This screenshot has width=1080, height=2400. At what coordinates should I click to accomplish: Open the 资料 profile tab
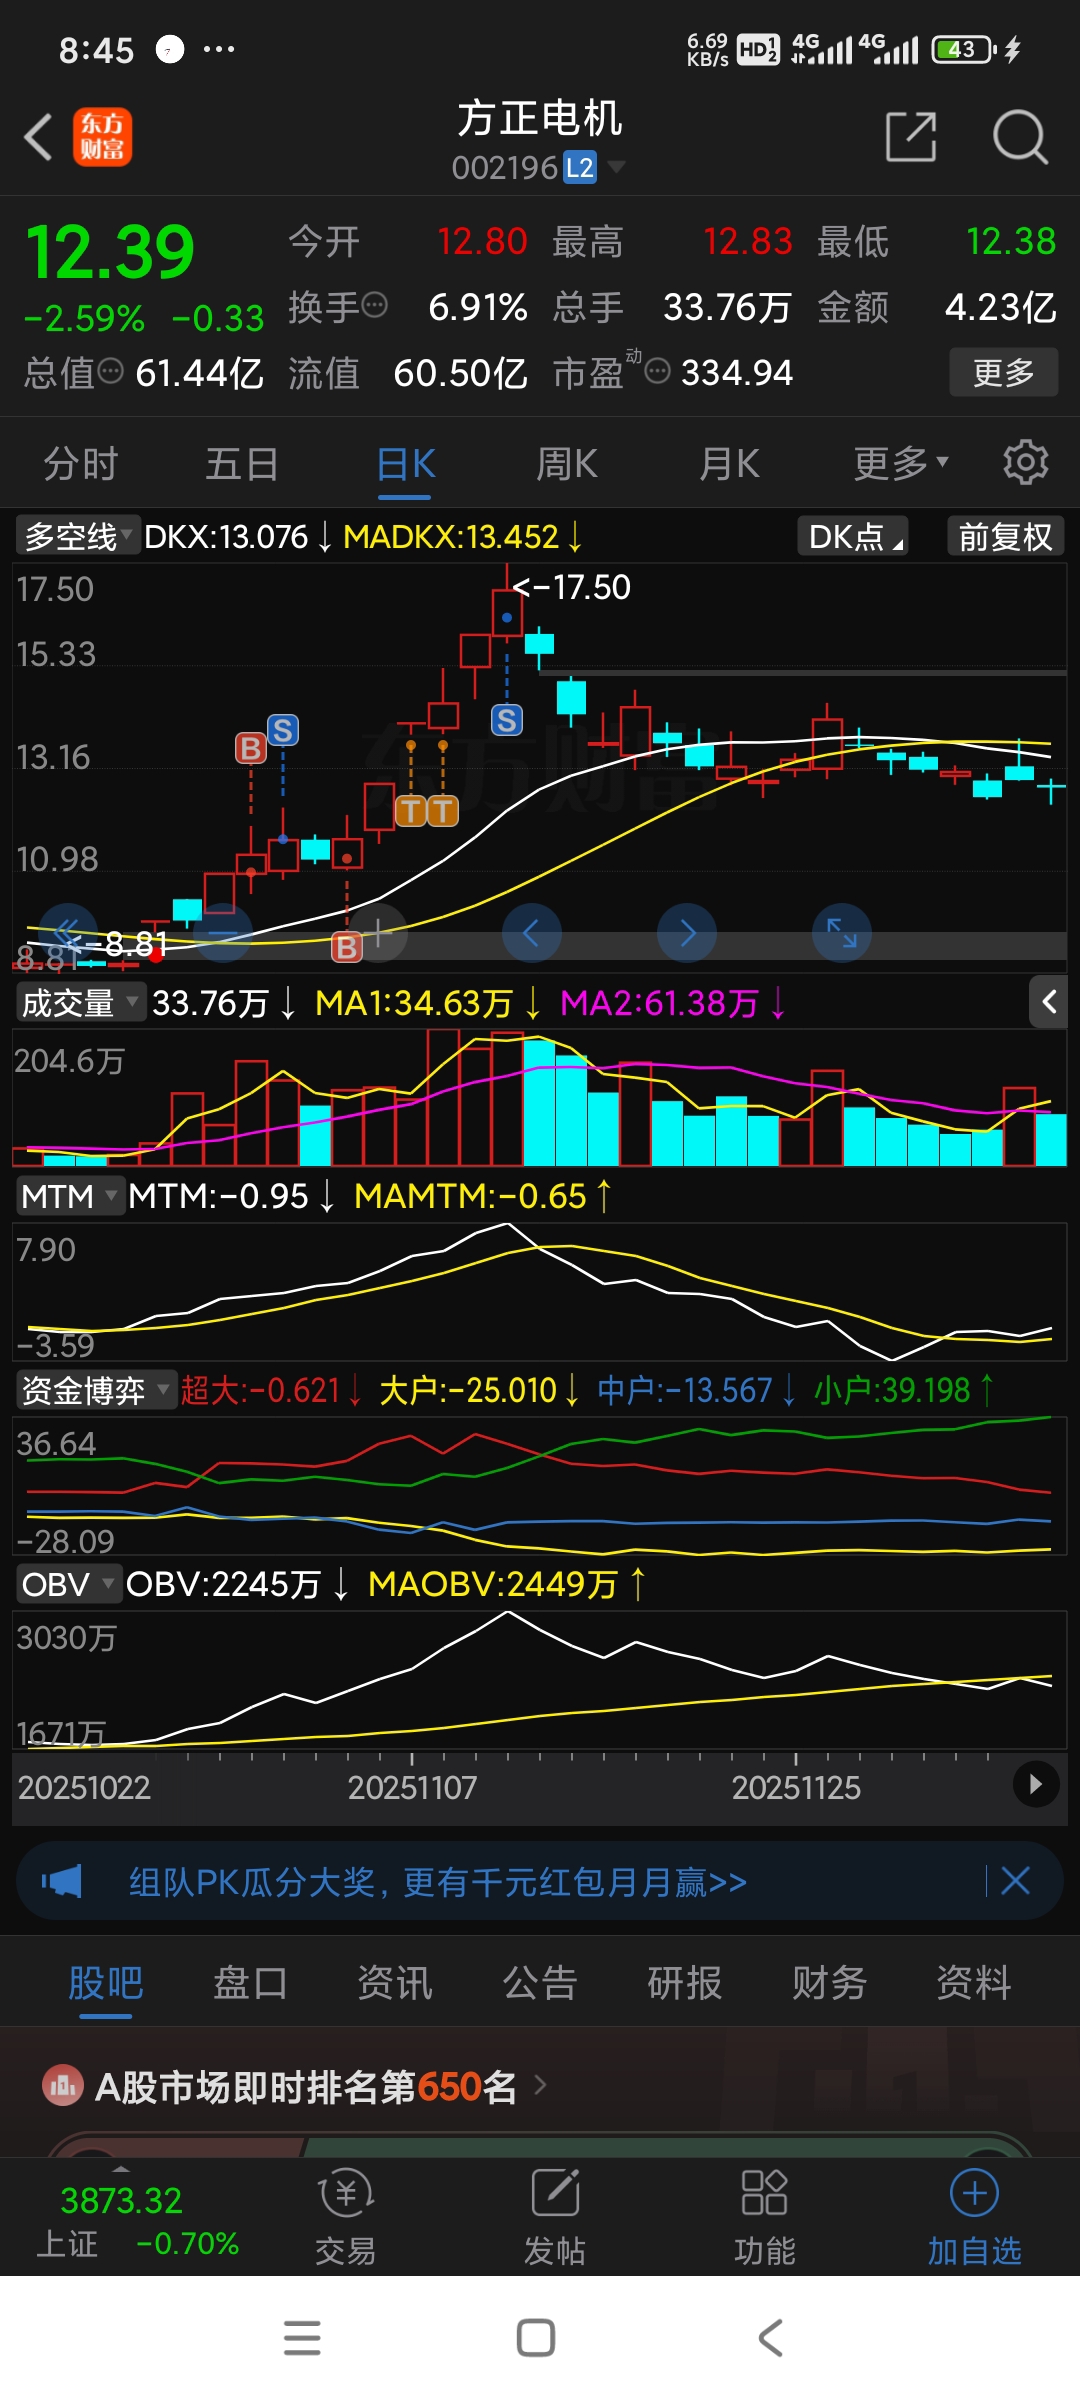[974, 1982]
